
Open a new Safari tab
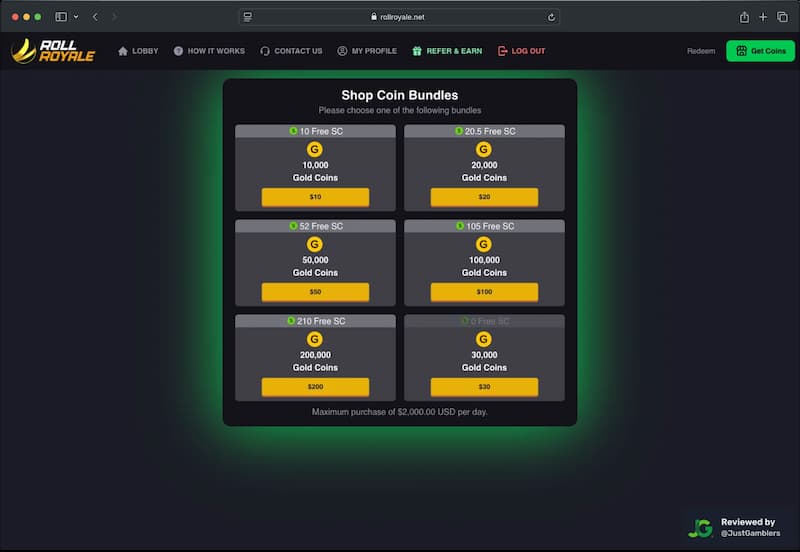pos(763,17)
